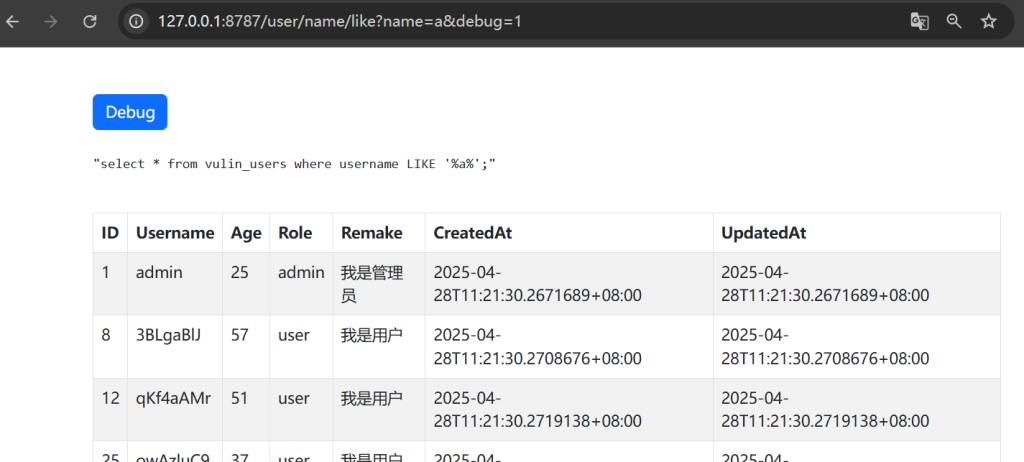Click the Age column header
The image size is (1024, 462).
pyautogui.click(x=246, y=233)
